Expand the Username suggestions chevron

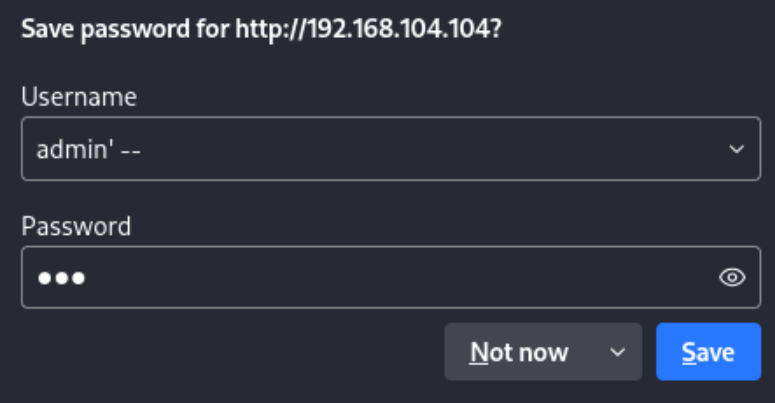736,149
